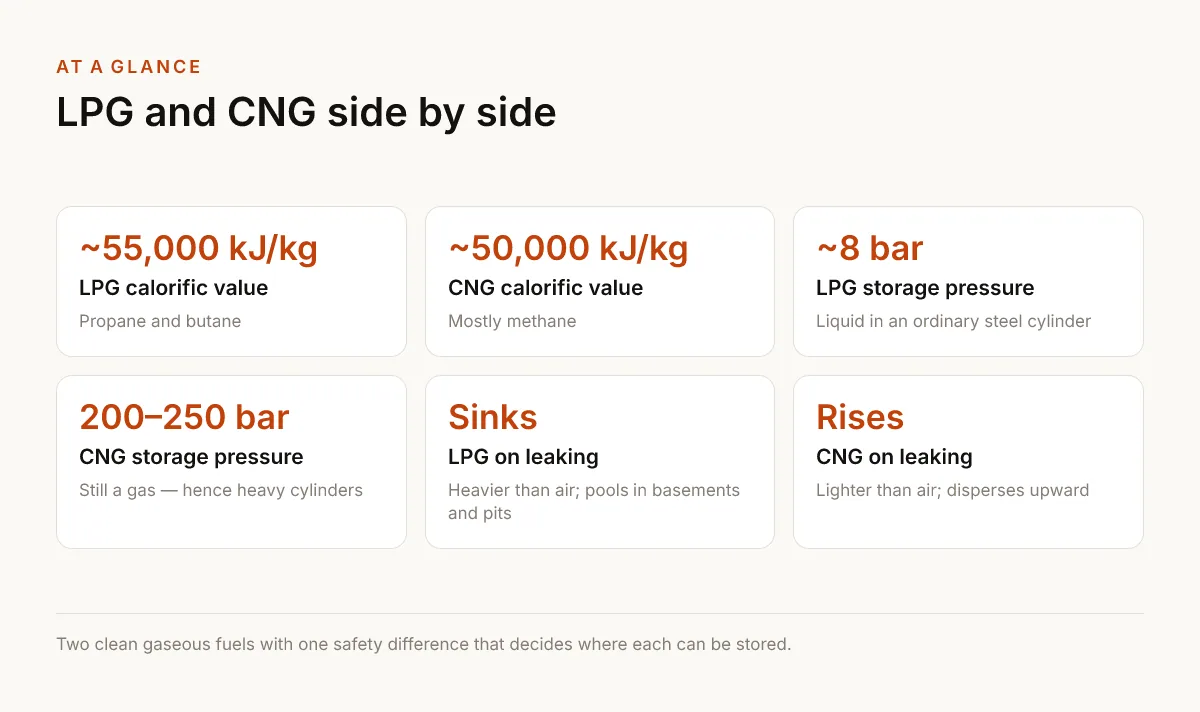
Task: Open the ~55,000 kJ/kg card
Action: [231, 281]
